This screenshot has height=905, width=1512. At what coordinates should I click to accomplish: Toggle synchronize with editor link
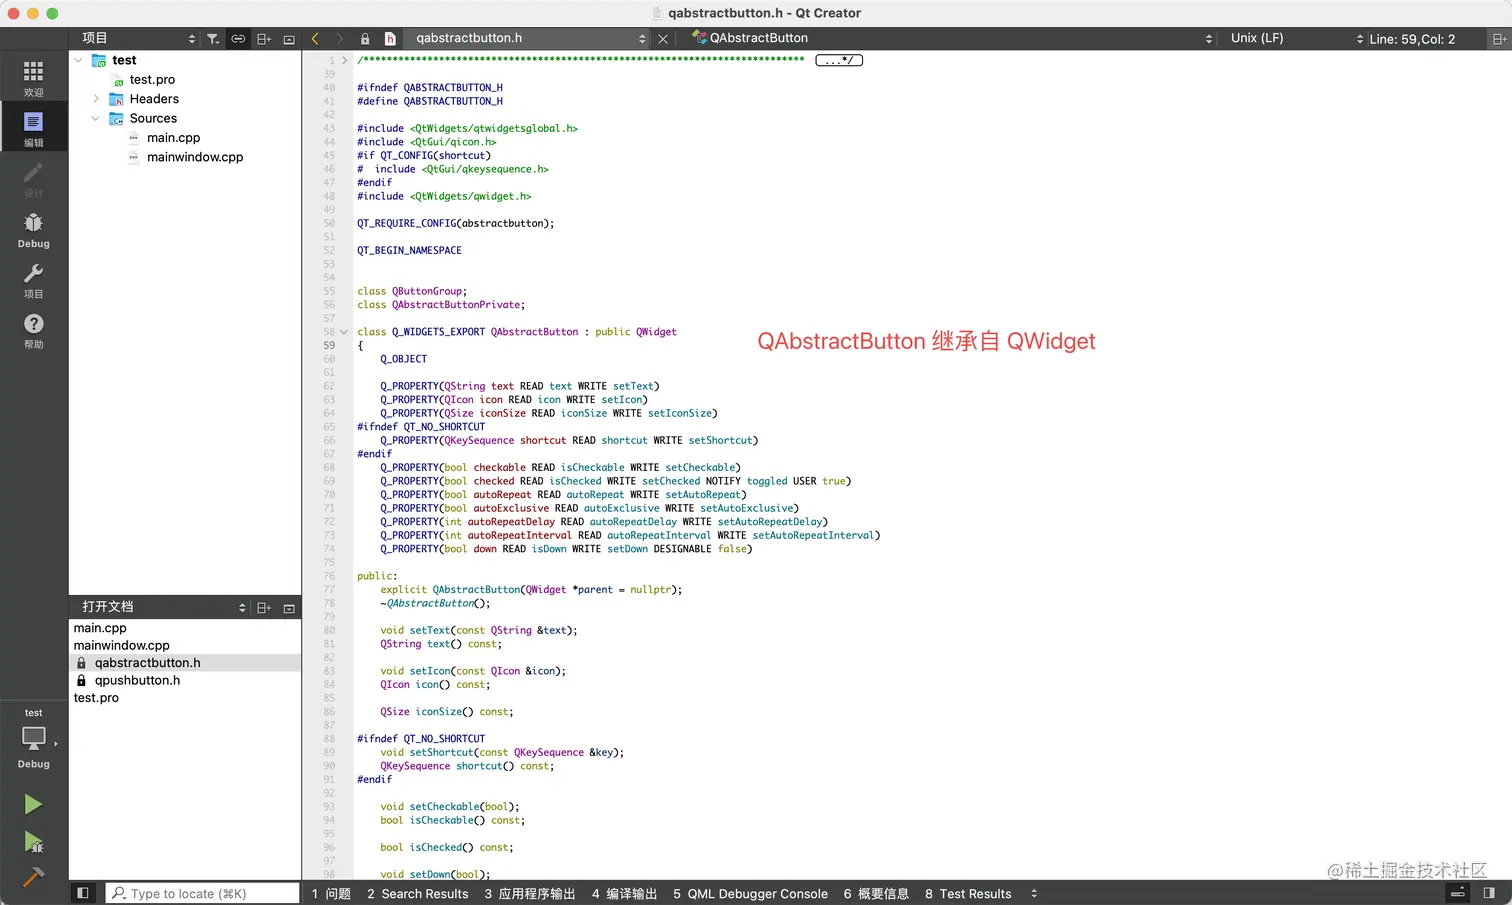tap(238, 39)
